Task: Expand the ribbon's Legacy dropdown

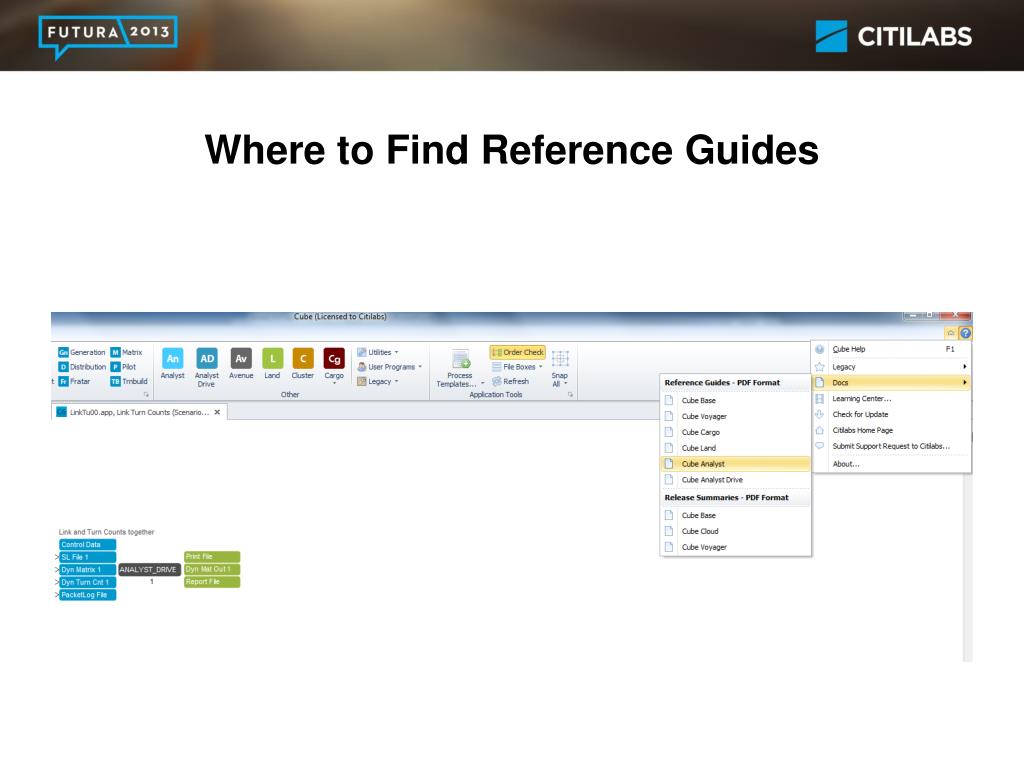Action: (x=377, y=381)
